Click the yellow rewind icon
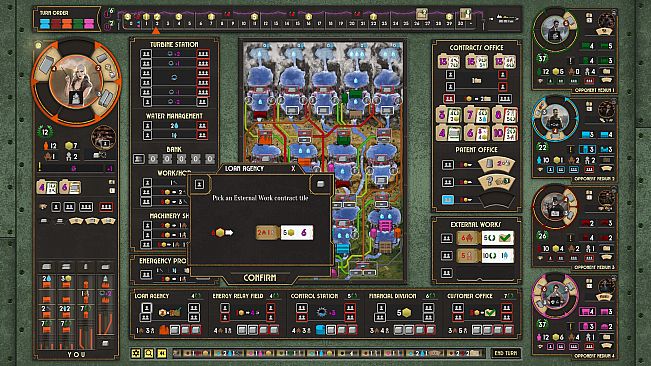The image size is (651, 366). 162,353
